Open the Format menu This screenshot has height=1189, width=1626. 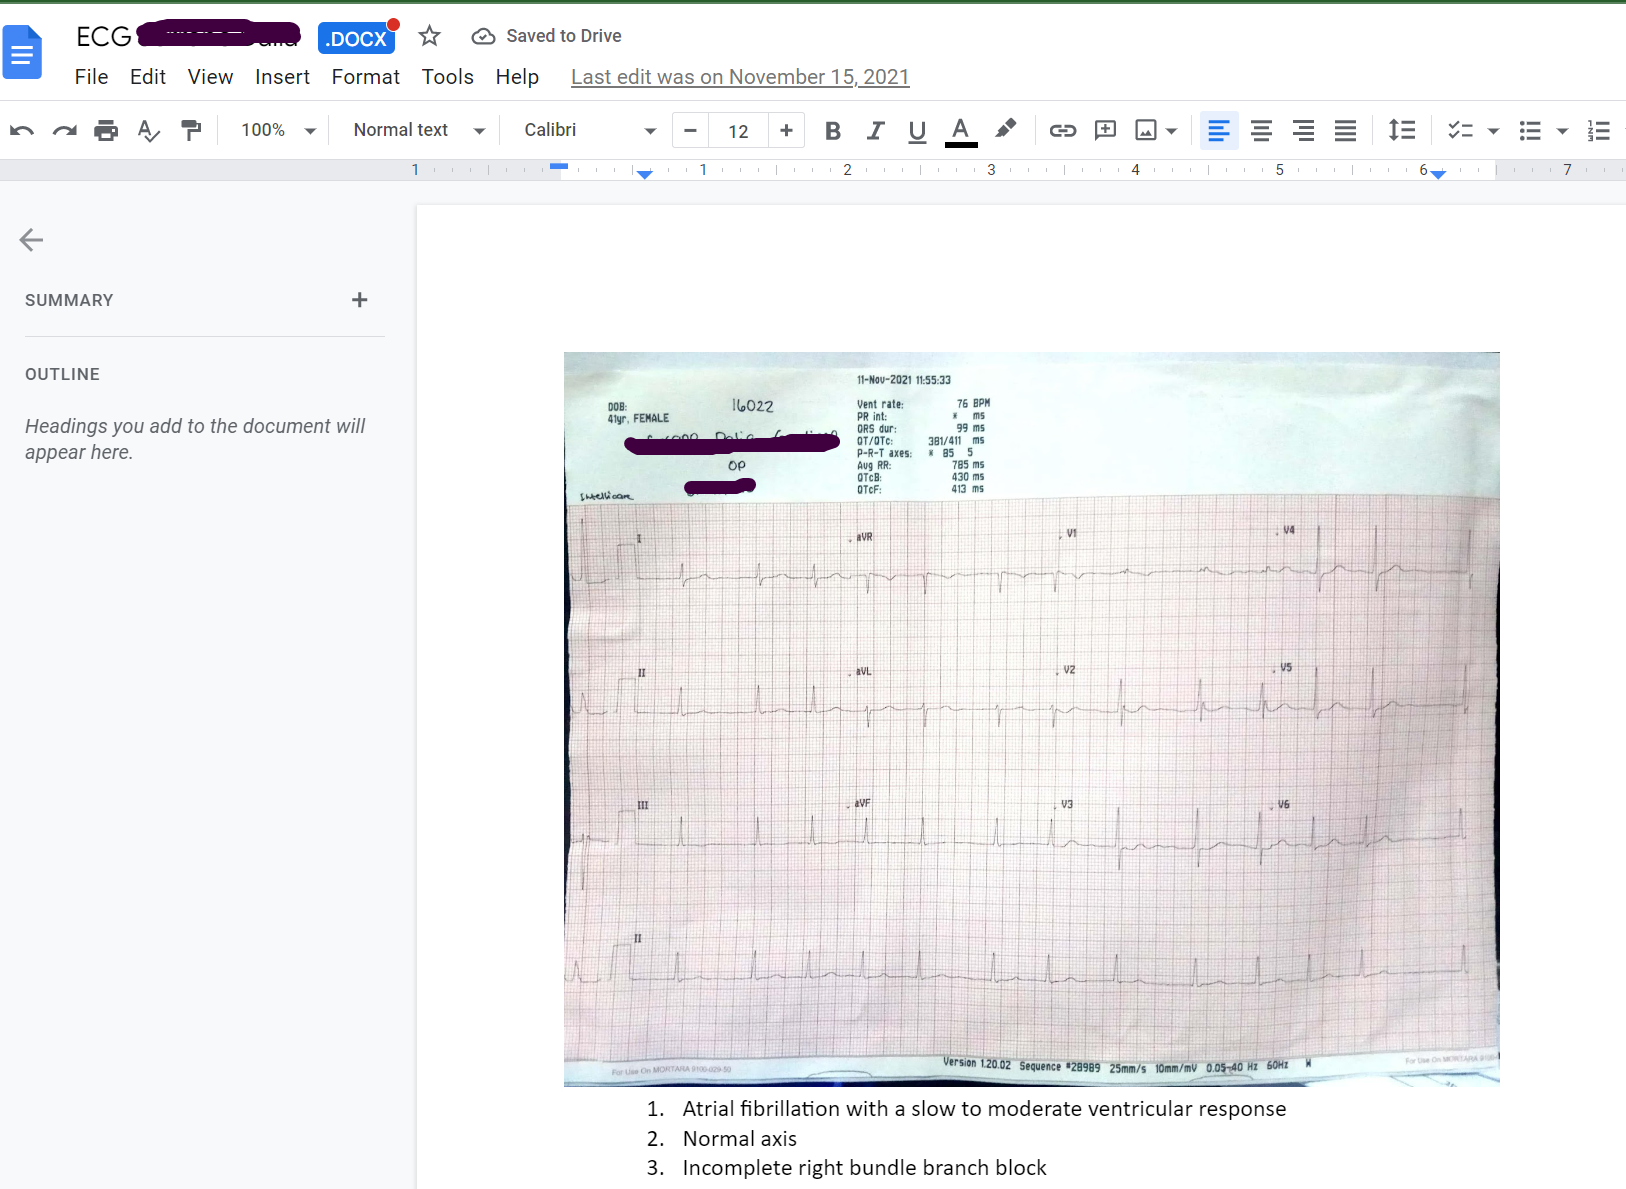[365, 77]
